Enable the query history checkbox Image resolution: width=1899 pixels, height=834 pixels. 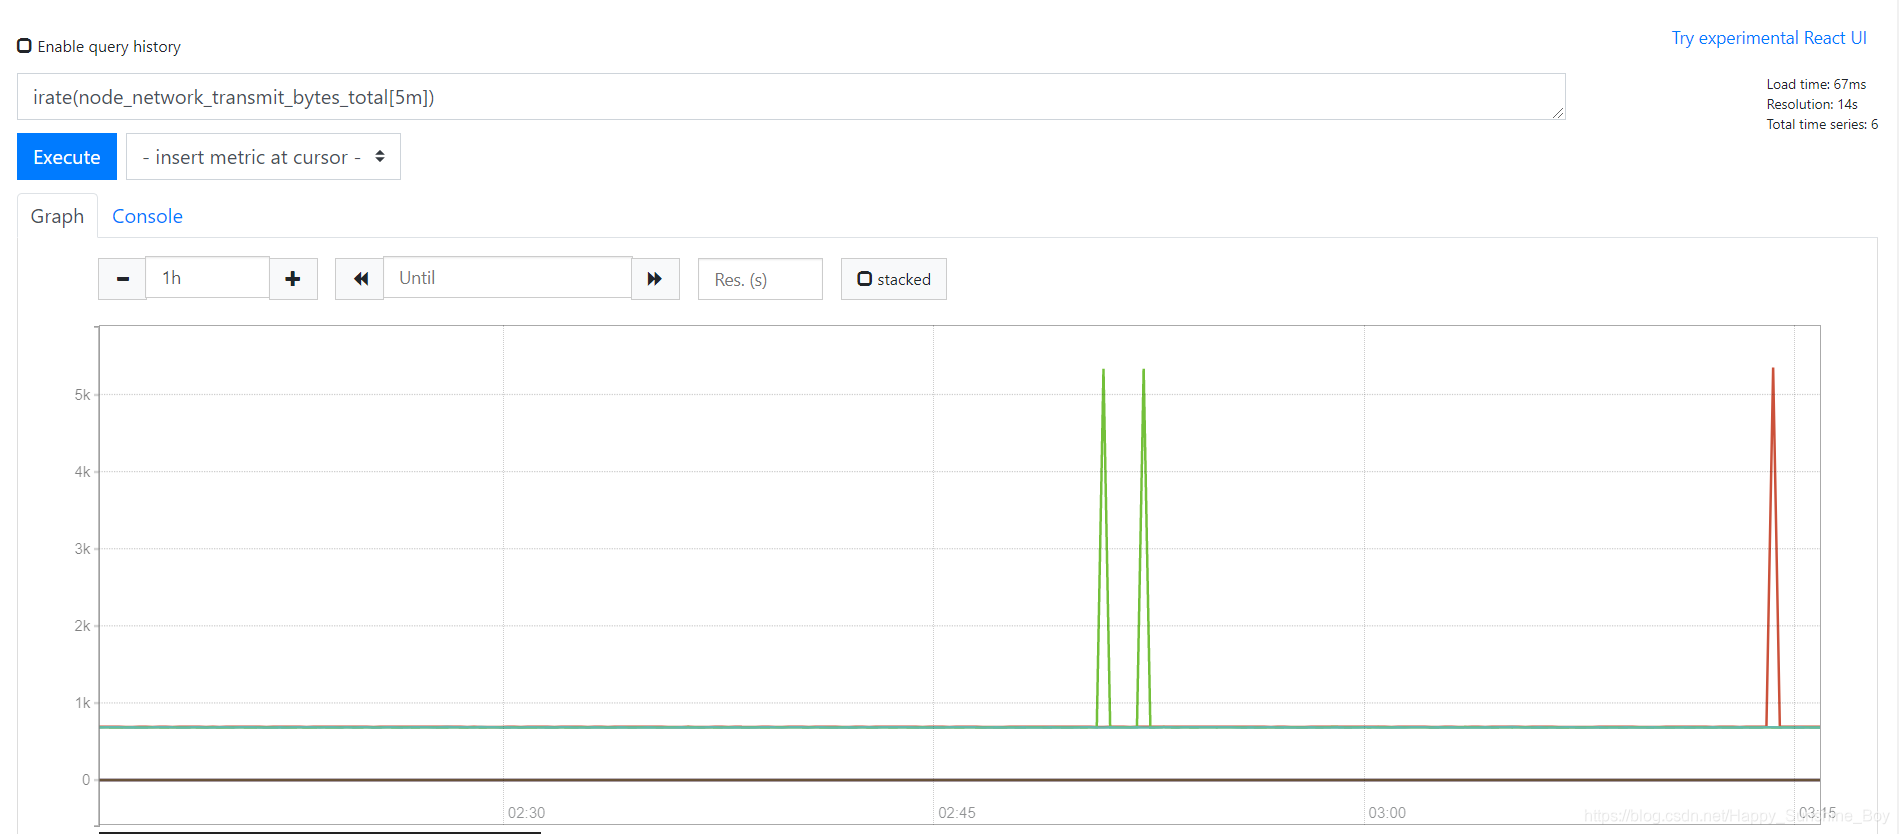[x=24, y=46]
